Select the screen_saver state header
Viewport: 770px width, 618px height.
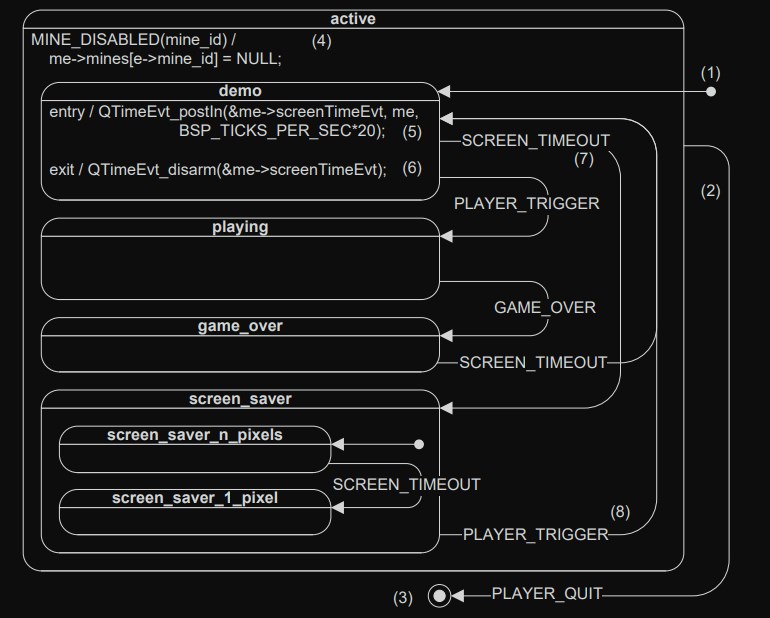coord(240,399)
